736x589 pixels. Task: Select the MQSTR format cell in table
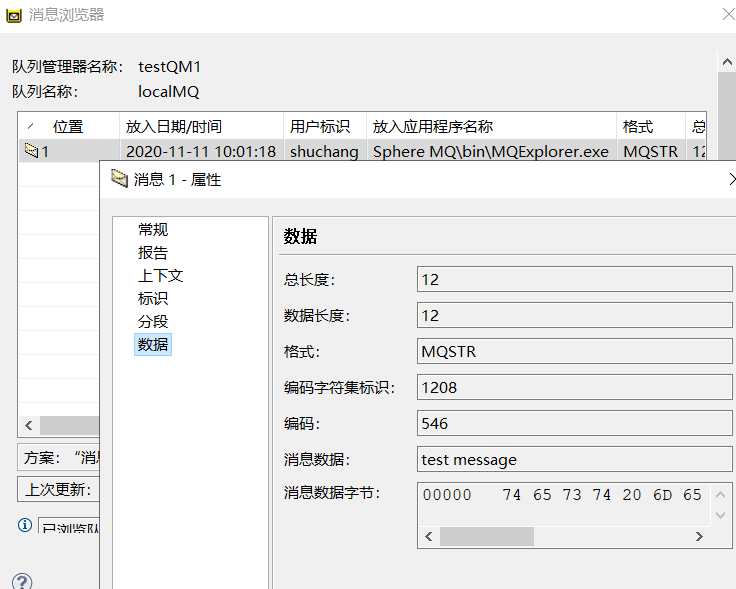[x=651, y=151]
